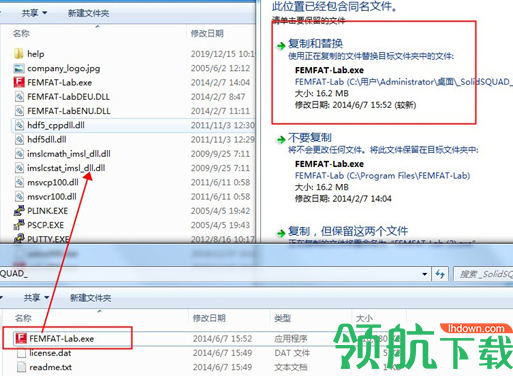Click the readme.txt file name
513x376 pixels.
pyautogui.click(x=50, y=367)
